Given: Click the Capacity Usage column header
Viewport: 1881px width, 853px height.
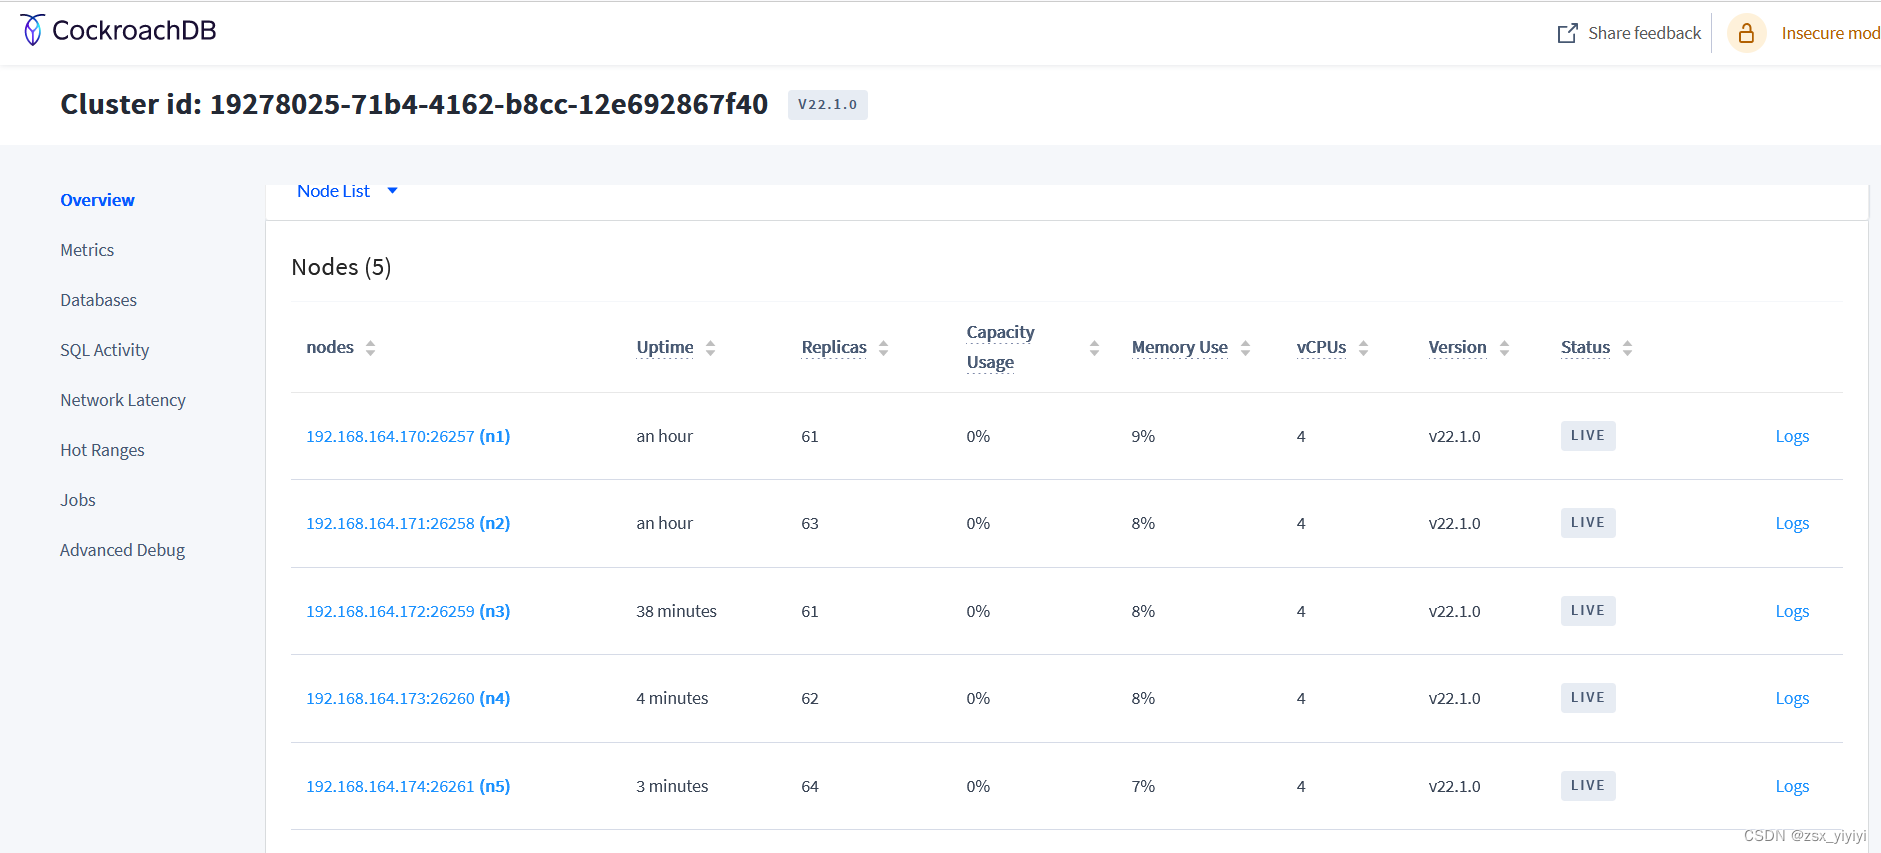Looking at the screenshot, I should [x=1000, y=347].
